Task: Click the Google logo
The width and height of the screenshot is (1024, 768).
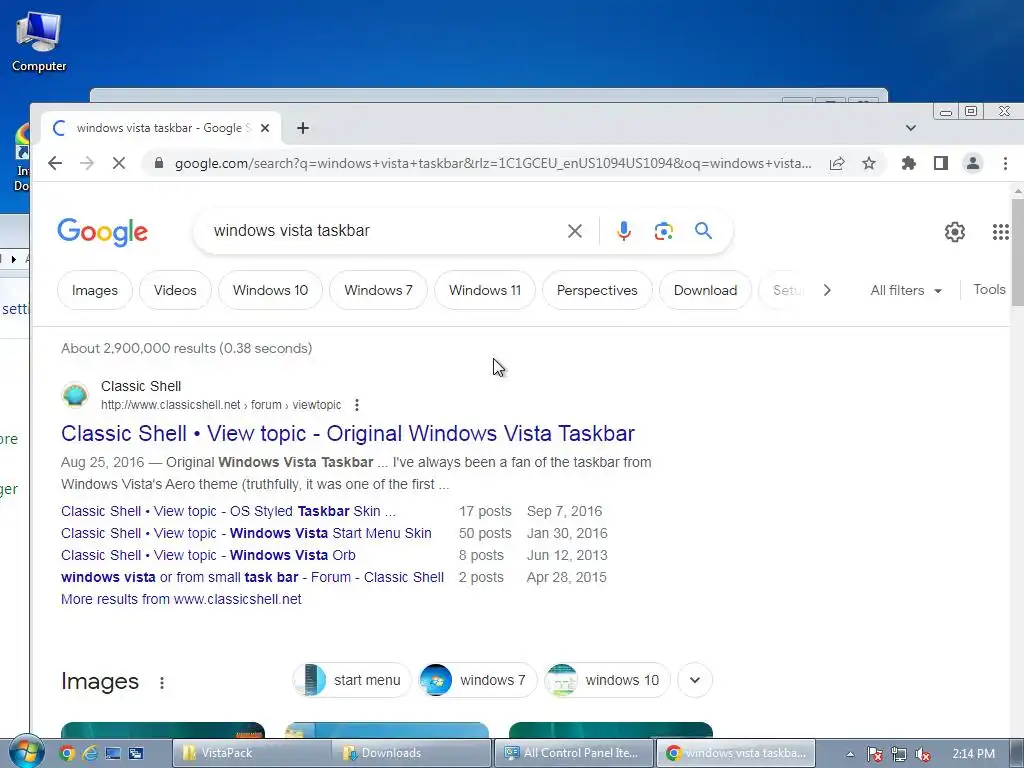Action: click(103, 232)
